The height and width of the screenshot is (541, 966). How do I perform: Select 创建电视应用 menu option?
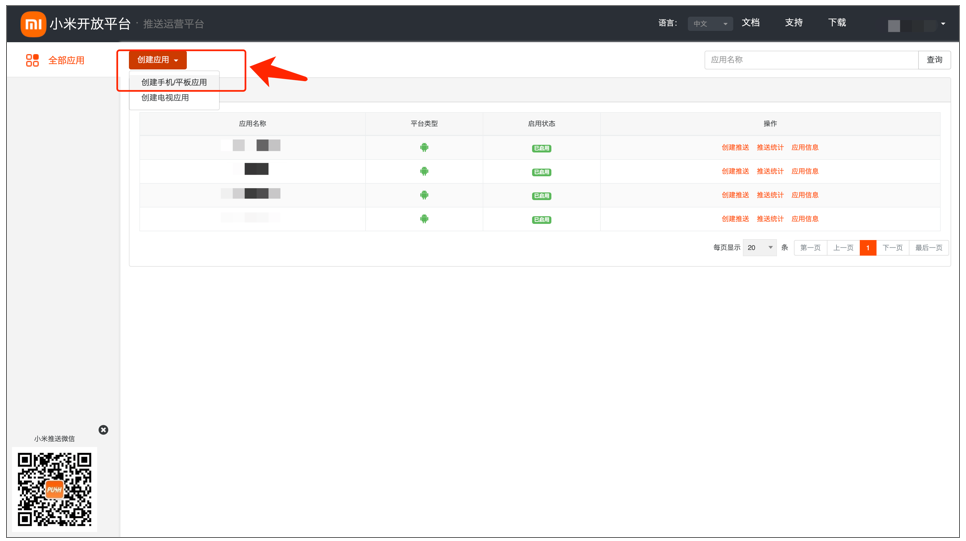coord(165,98)
